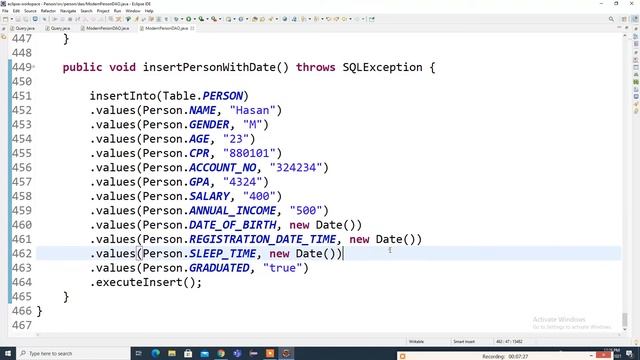The image size is (640, 360).
Task: Click the editor area minimize icon
Action: tap(619, 28)
